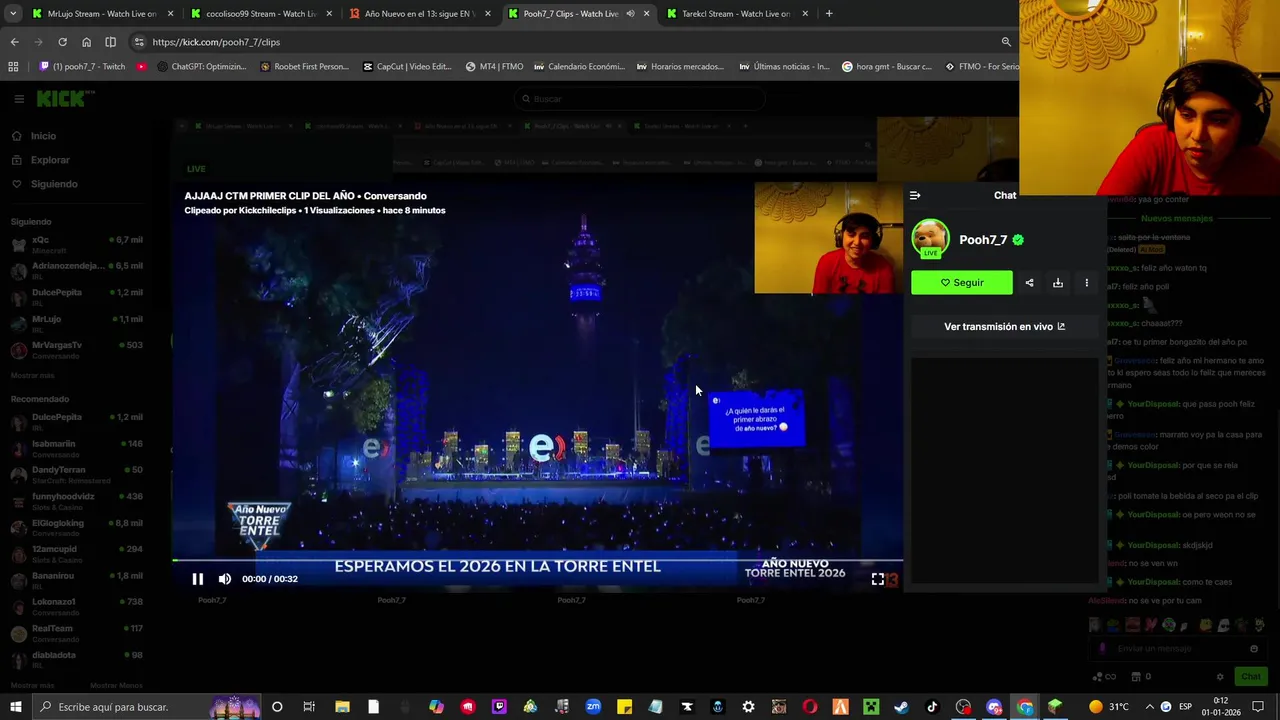Click the clip progress bar
The image size is (1280, 720).
coord(537,560)
